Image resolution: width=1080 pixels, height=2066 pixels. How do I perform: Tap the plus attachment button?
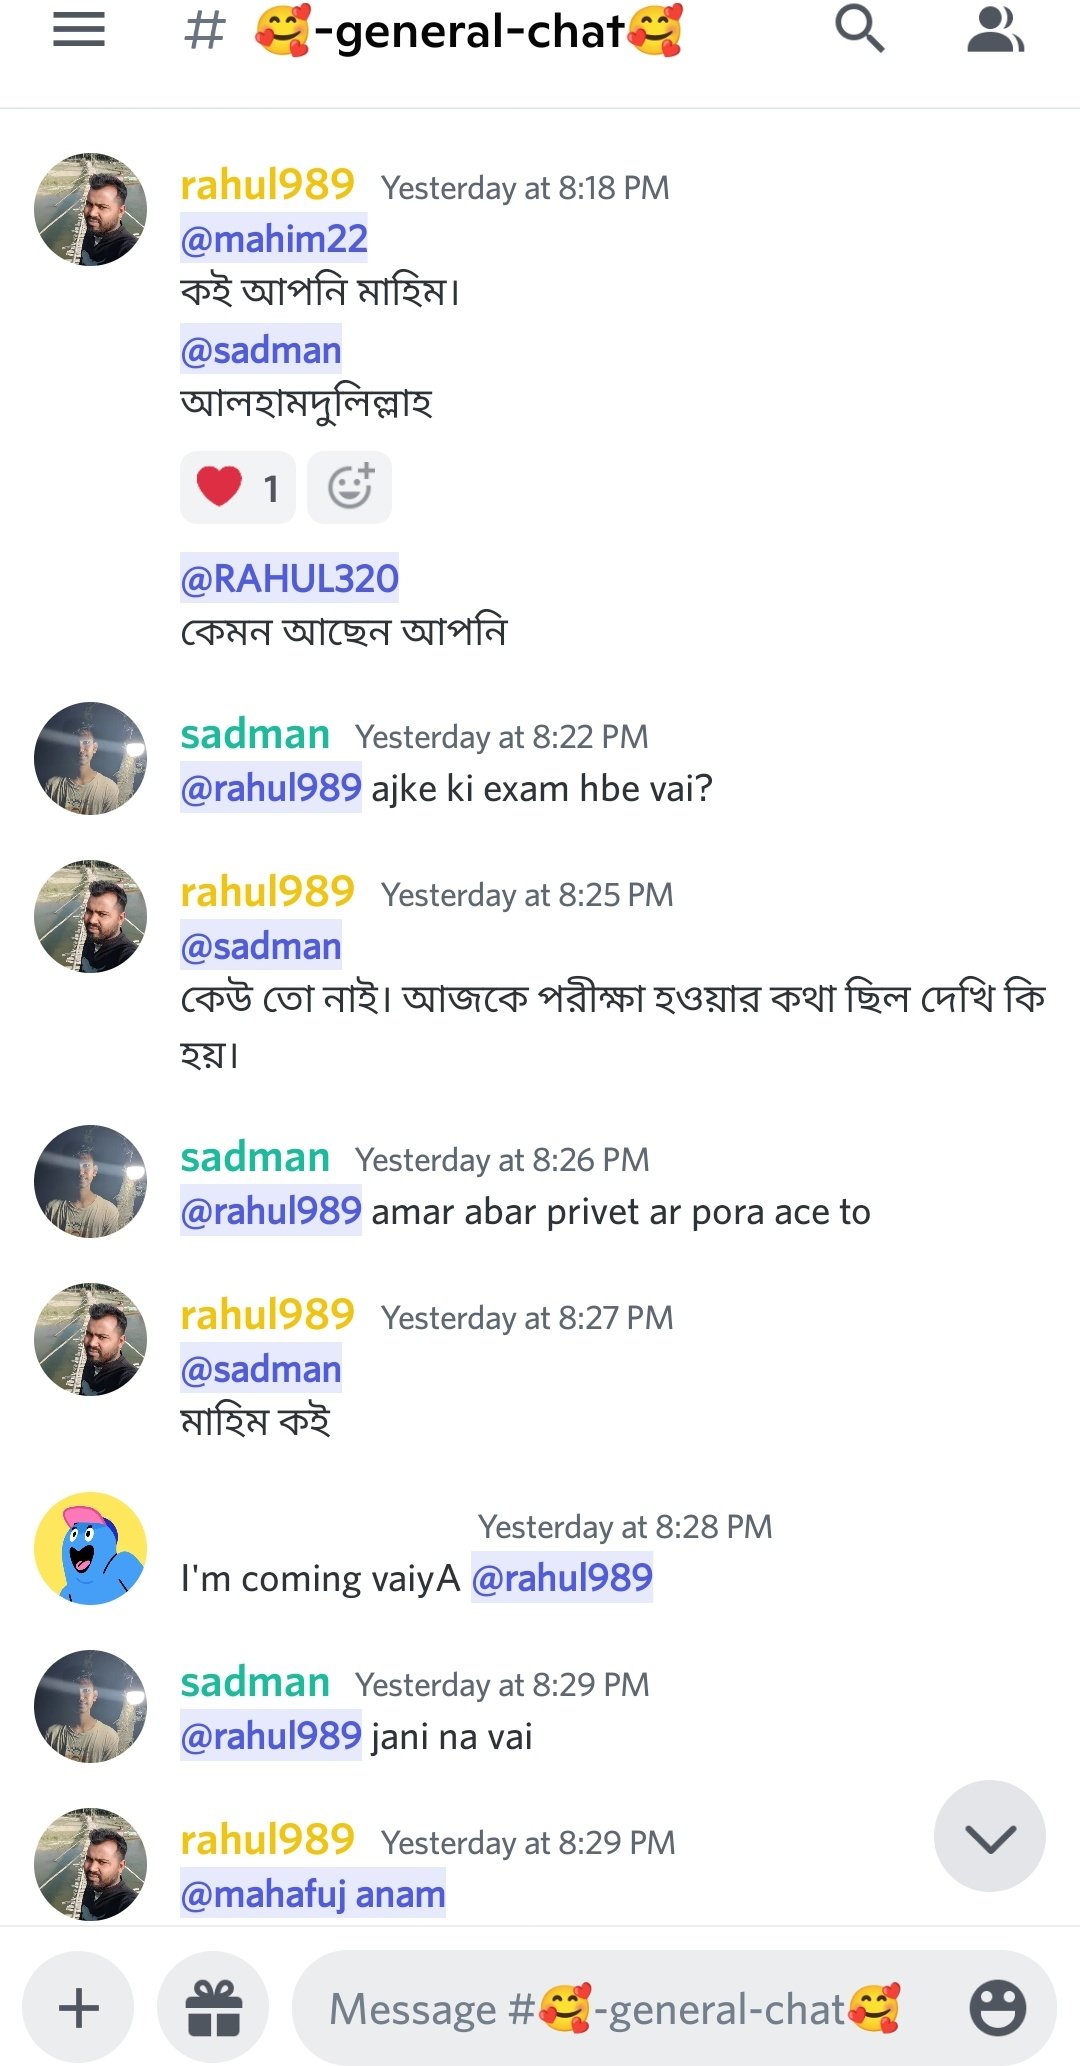79,2008
